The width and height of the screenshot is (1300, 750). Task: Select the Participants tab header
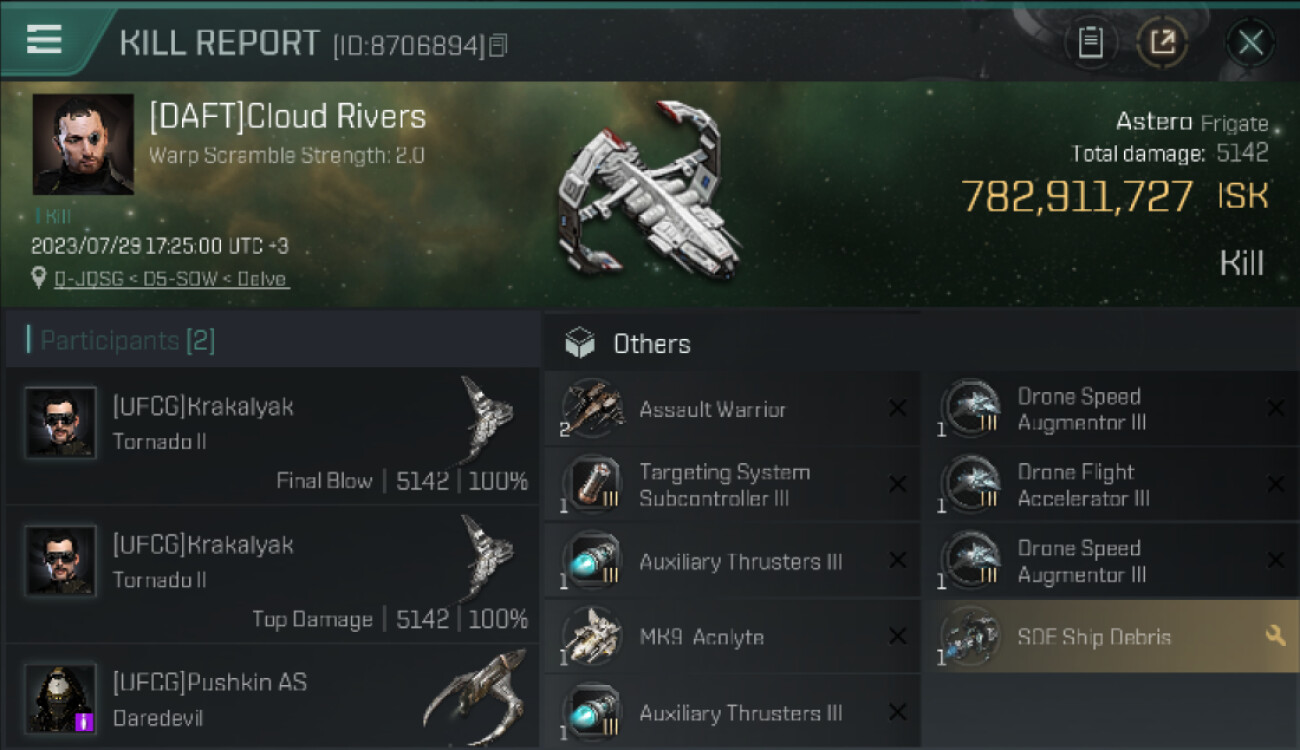click(x=127, y=341)
